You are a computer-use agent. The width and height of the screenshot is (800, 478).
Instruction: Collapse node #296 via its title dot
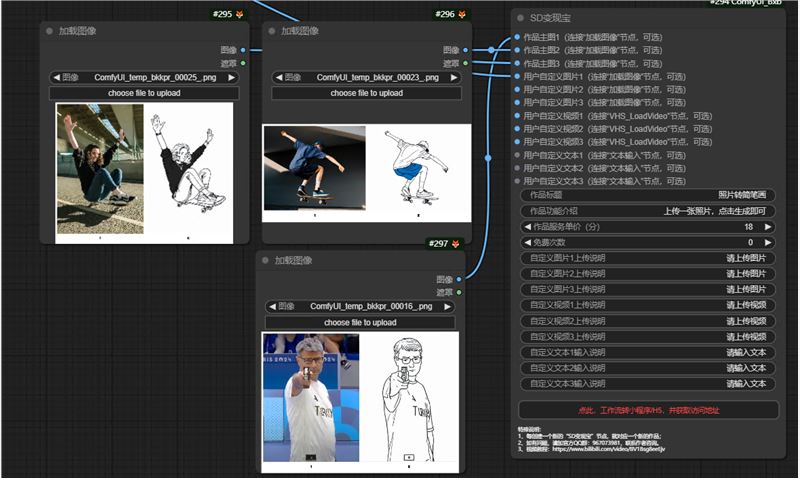(x=272, y=31)
